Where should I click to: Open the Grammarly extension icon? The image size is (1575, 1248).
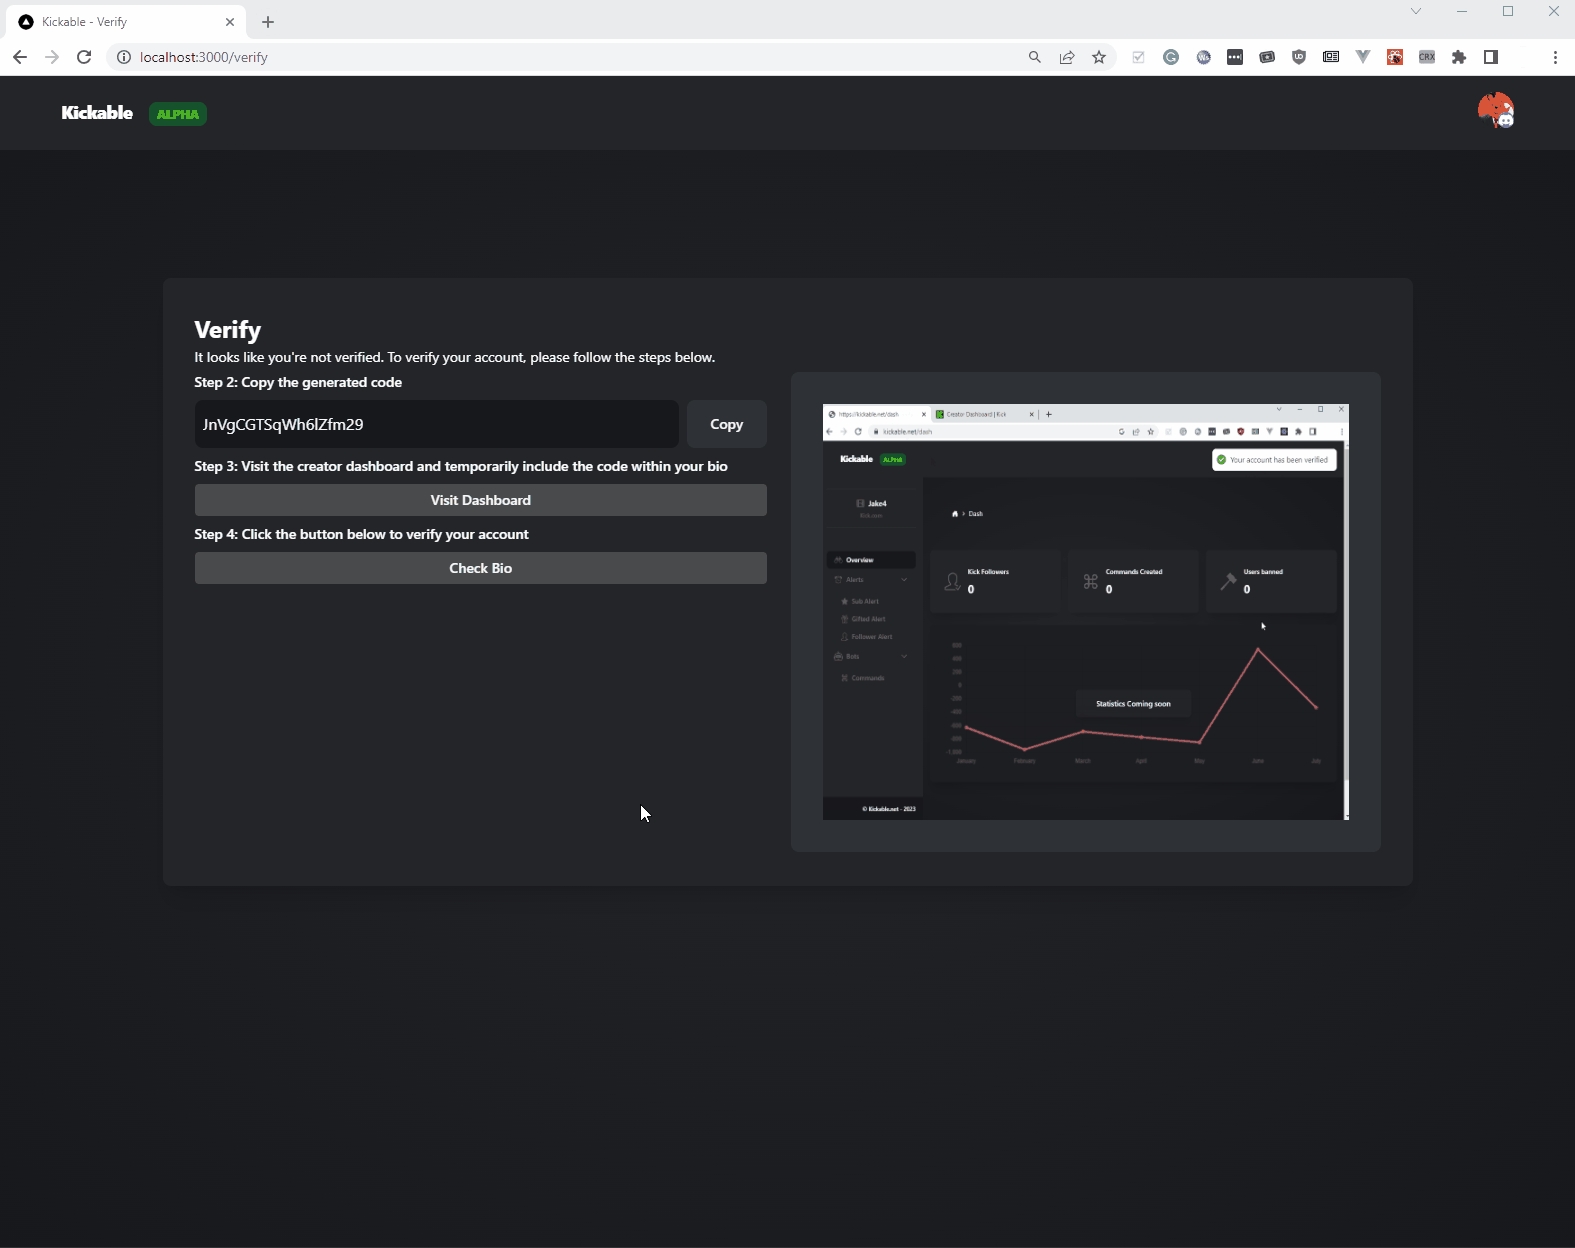1171,57
